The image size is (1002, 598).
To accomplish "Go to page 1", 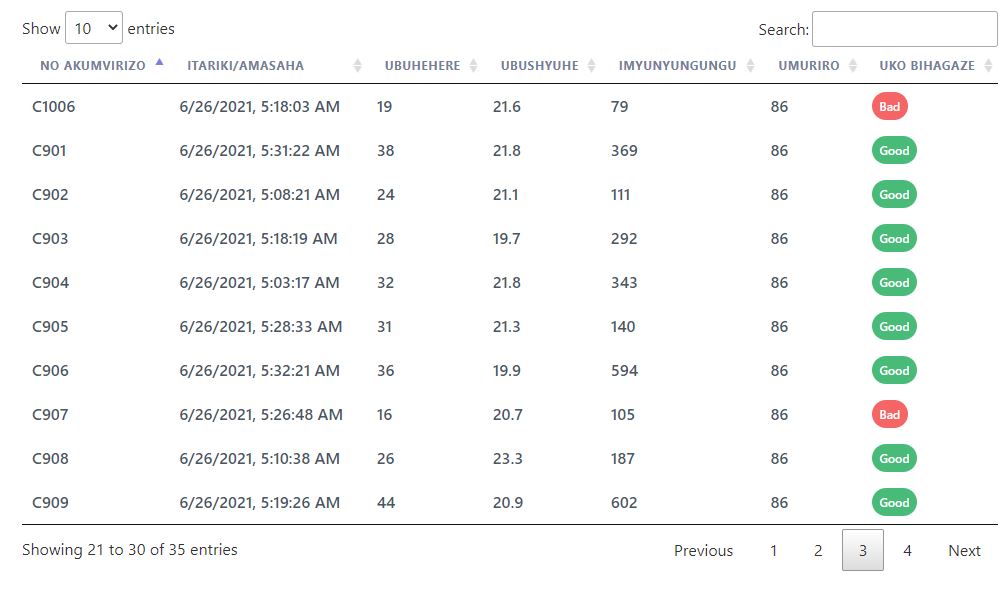I will tap(773, 550).
